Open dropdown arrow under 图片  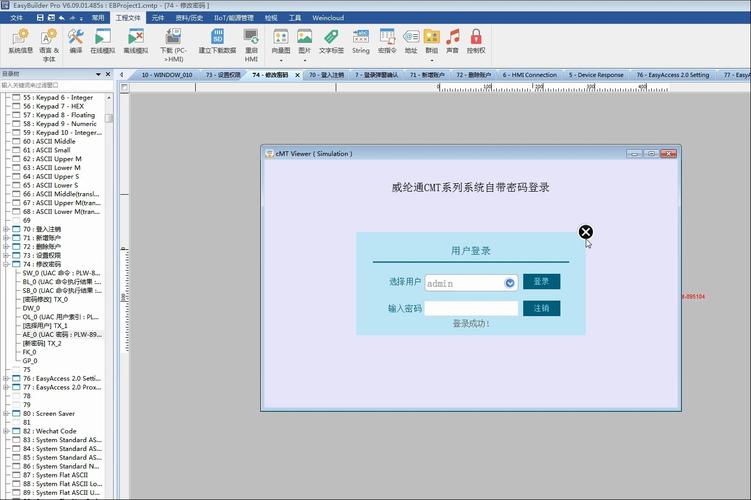[305, 61]
